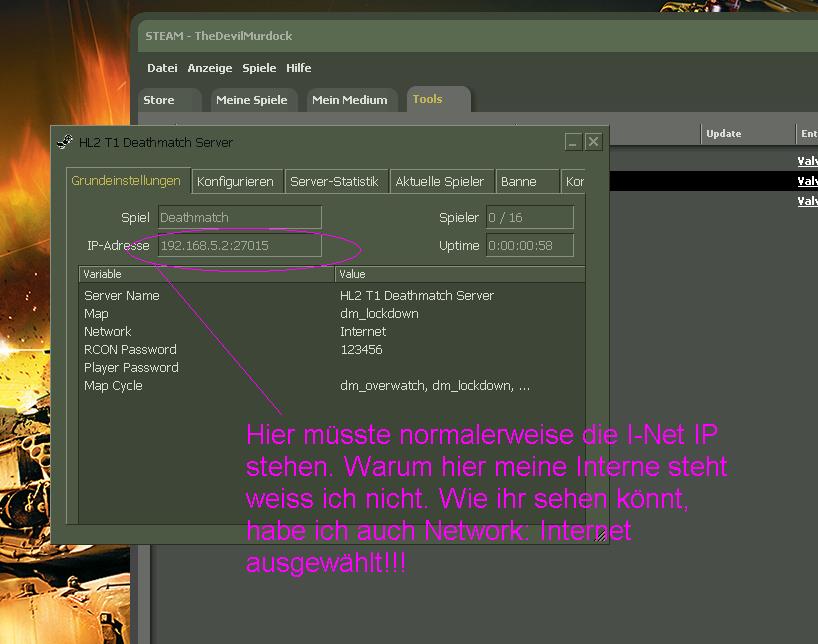
Task: Sort by the Variable column header
Action: (x=207, y=274)
